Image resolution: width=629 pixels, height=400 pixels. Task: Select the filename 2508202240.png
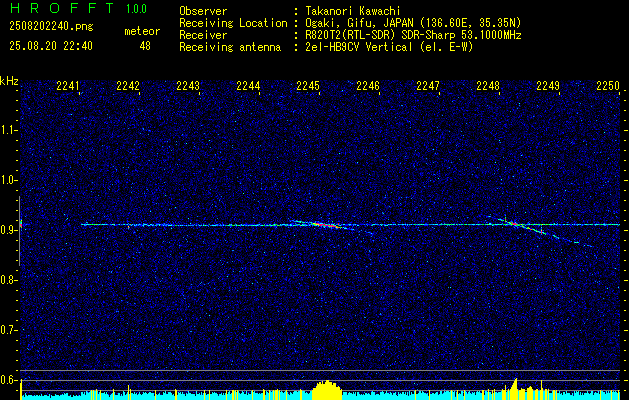point(51,27)
